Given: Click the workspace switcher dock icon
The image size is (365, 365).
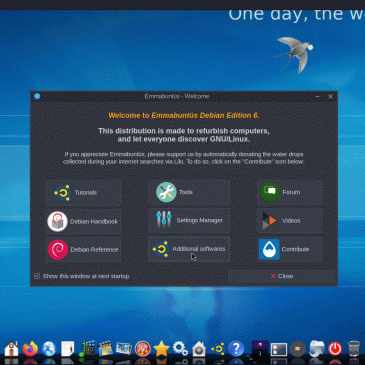Looking at the screenshot, I should click(x=279, y=349).
